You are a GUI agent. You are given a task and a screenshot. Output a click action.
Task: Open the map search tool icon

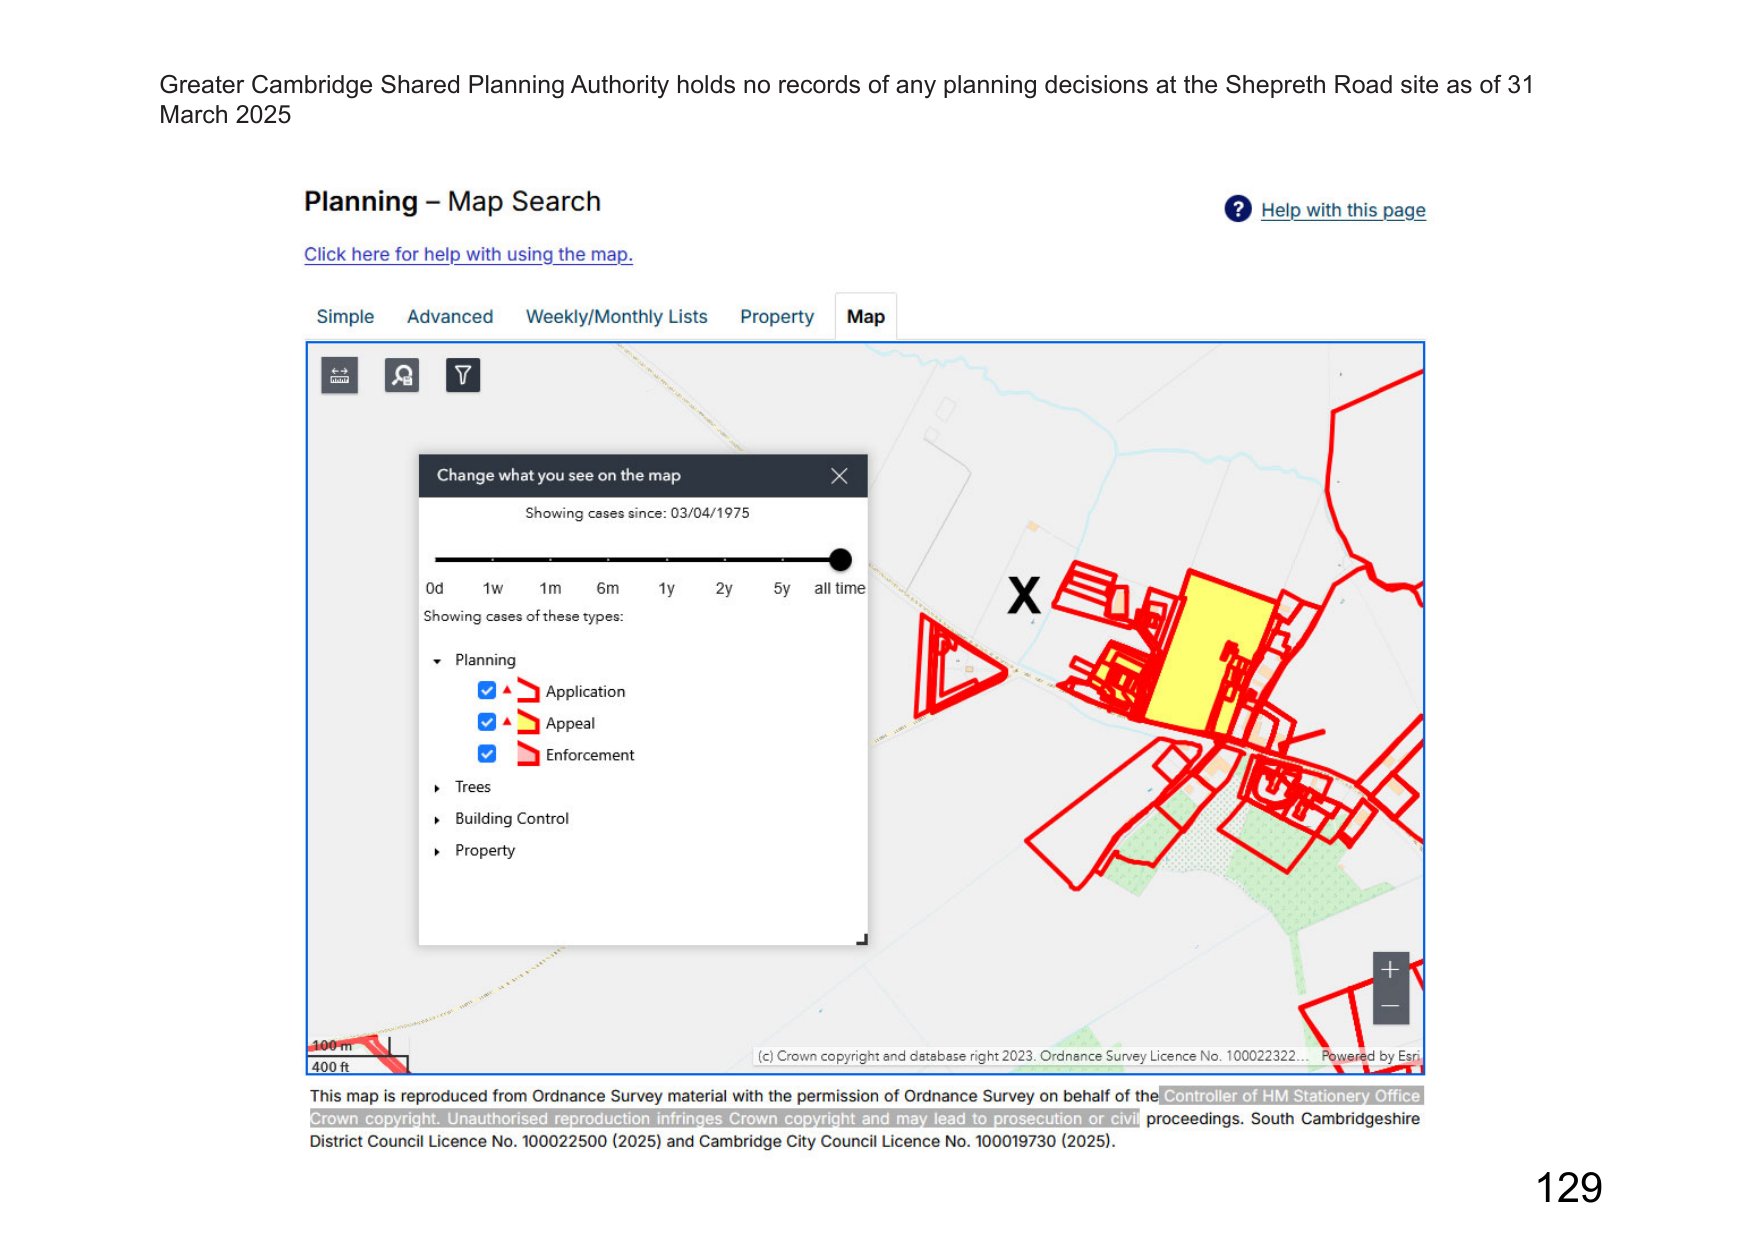[401, 376]
